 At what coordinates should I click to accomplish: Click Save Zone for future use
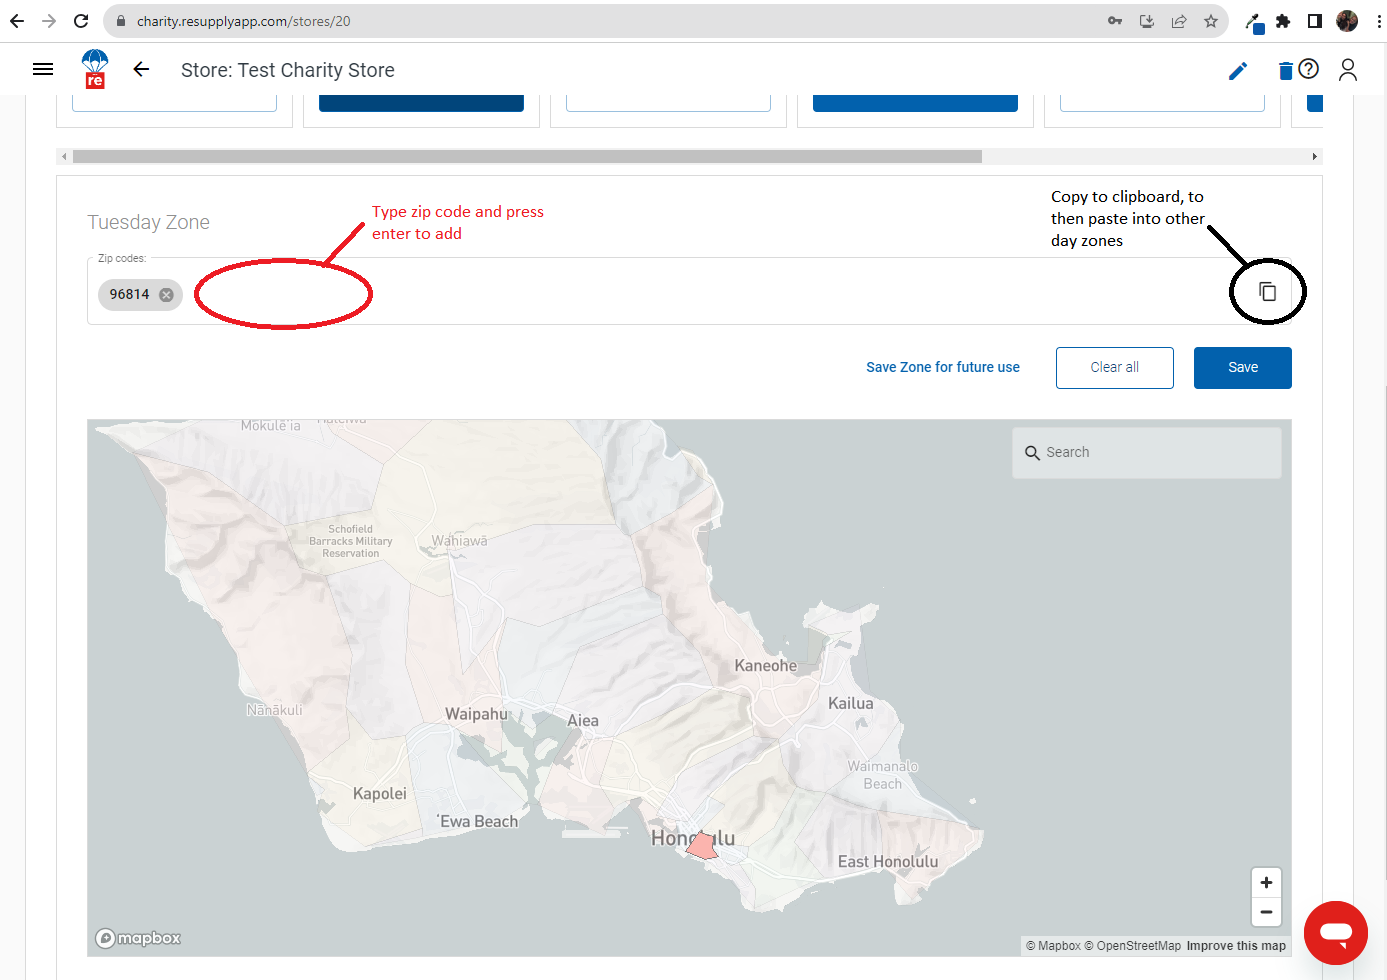tap(943, 368)
